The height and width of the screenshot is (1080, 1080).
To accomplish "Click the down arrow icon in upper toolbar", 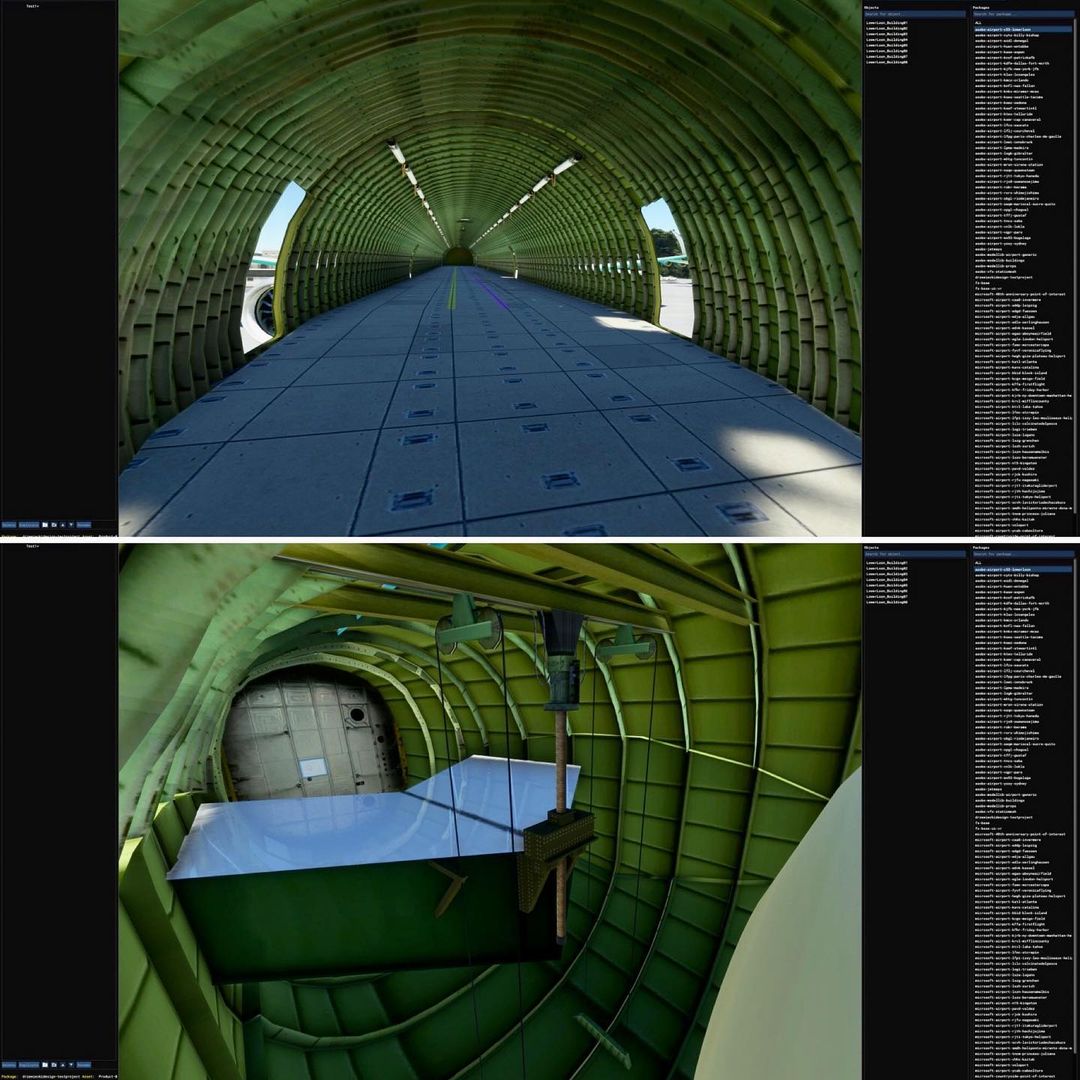I will point(70,524).
